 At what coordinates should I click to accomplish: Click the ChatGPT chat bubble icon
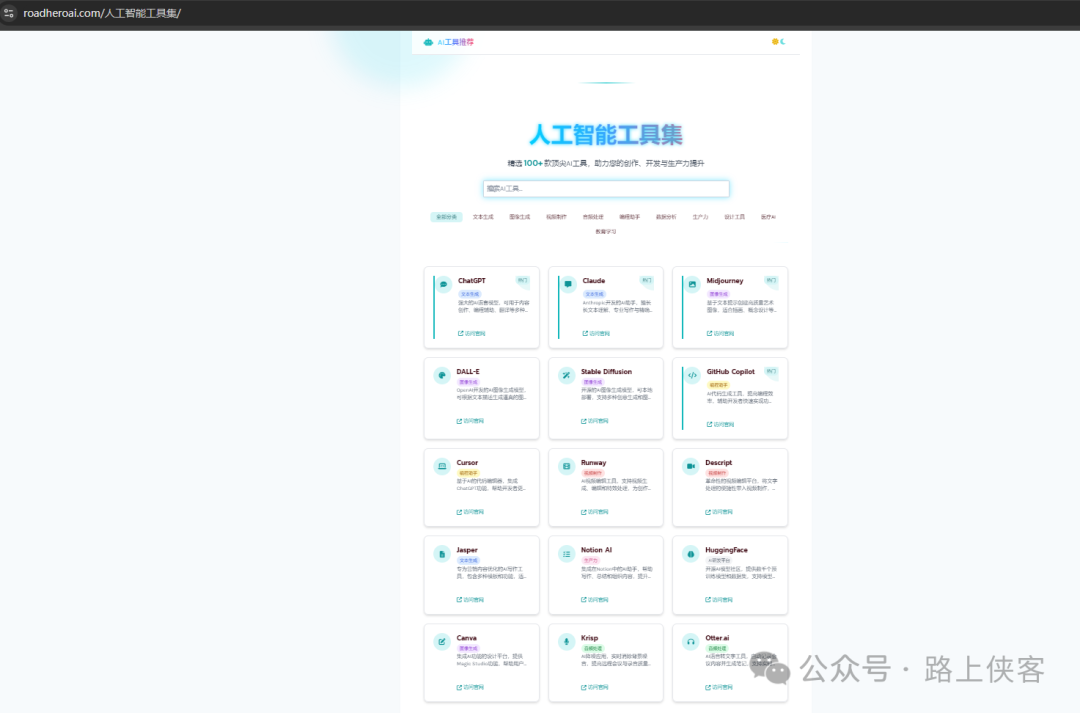point(444,284)
